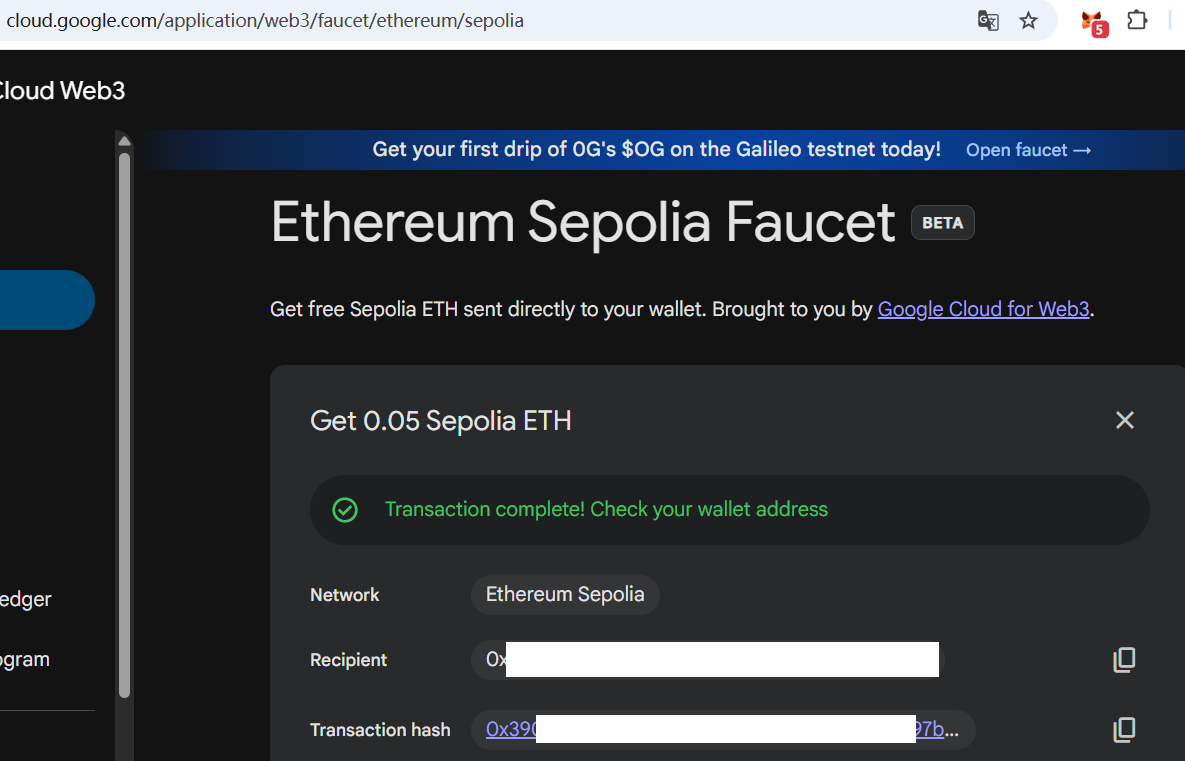Open the sidebar item ending in 'edger'

(x=25, y=599)
